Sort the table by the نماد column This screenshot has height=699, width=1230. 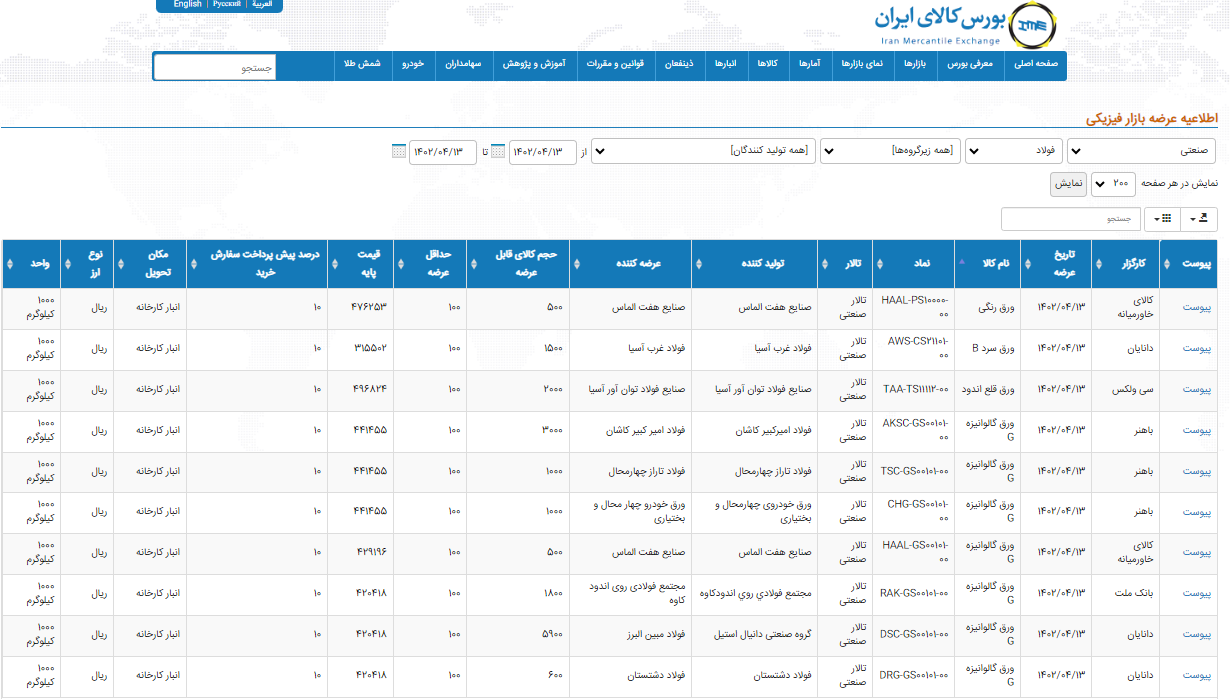point(914,264)
